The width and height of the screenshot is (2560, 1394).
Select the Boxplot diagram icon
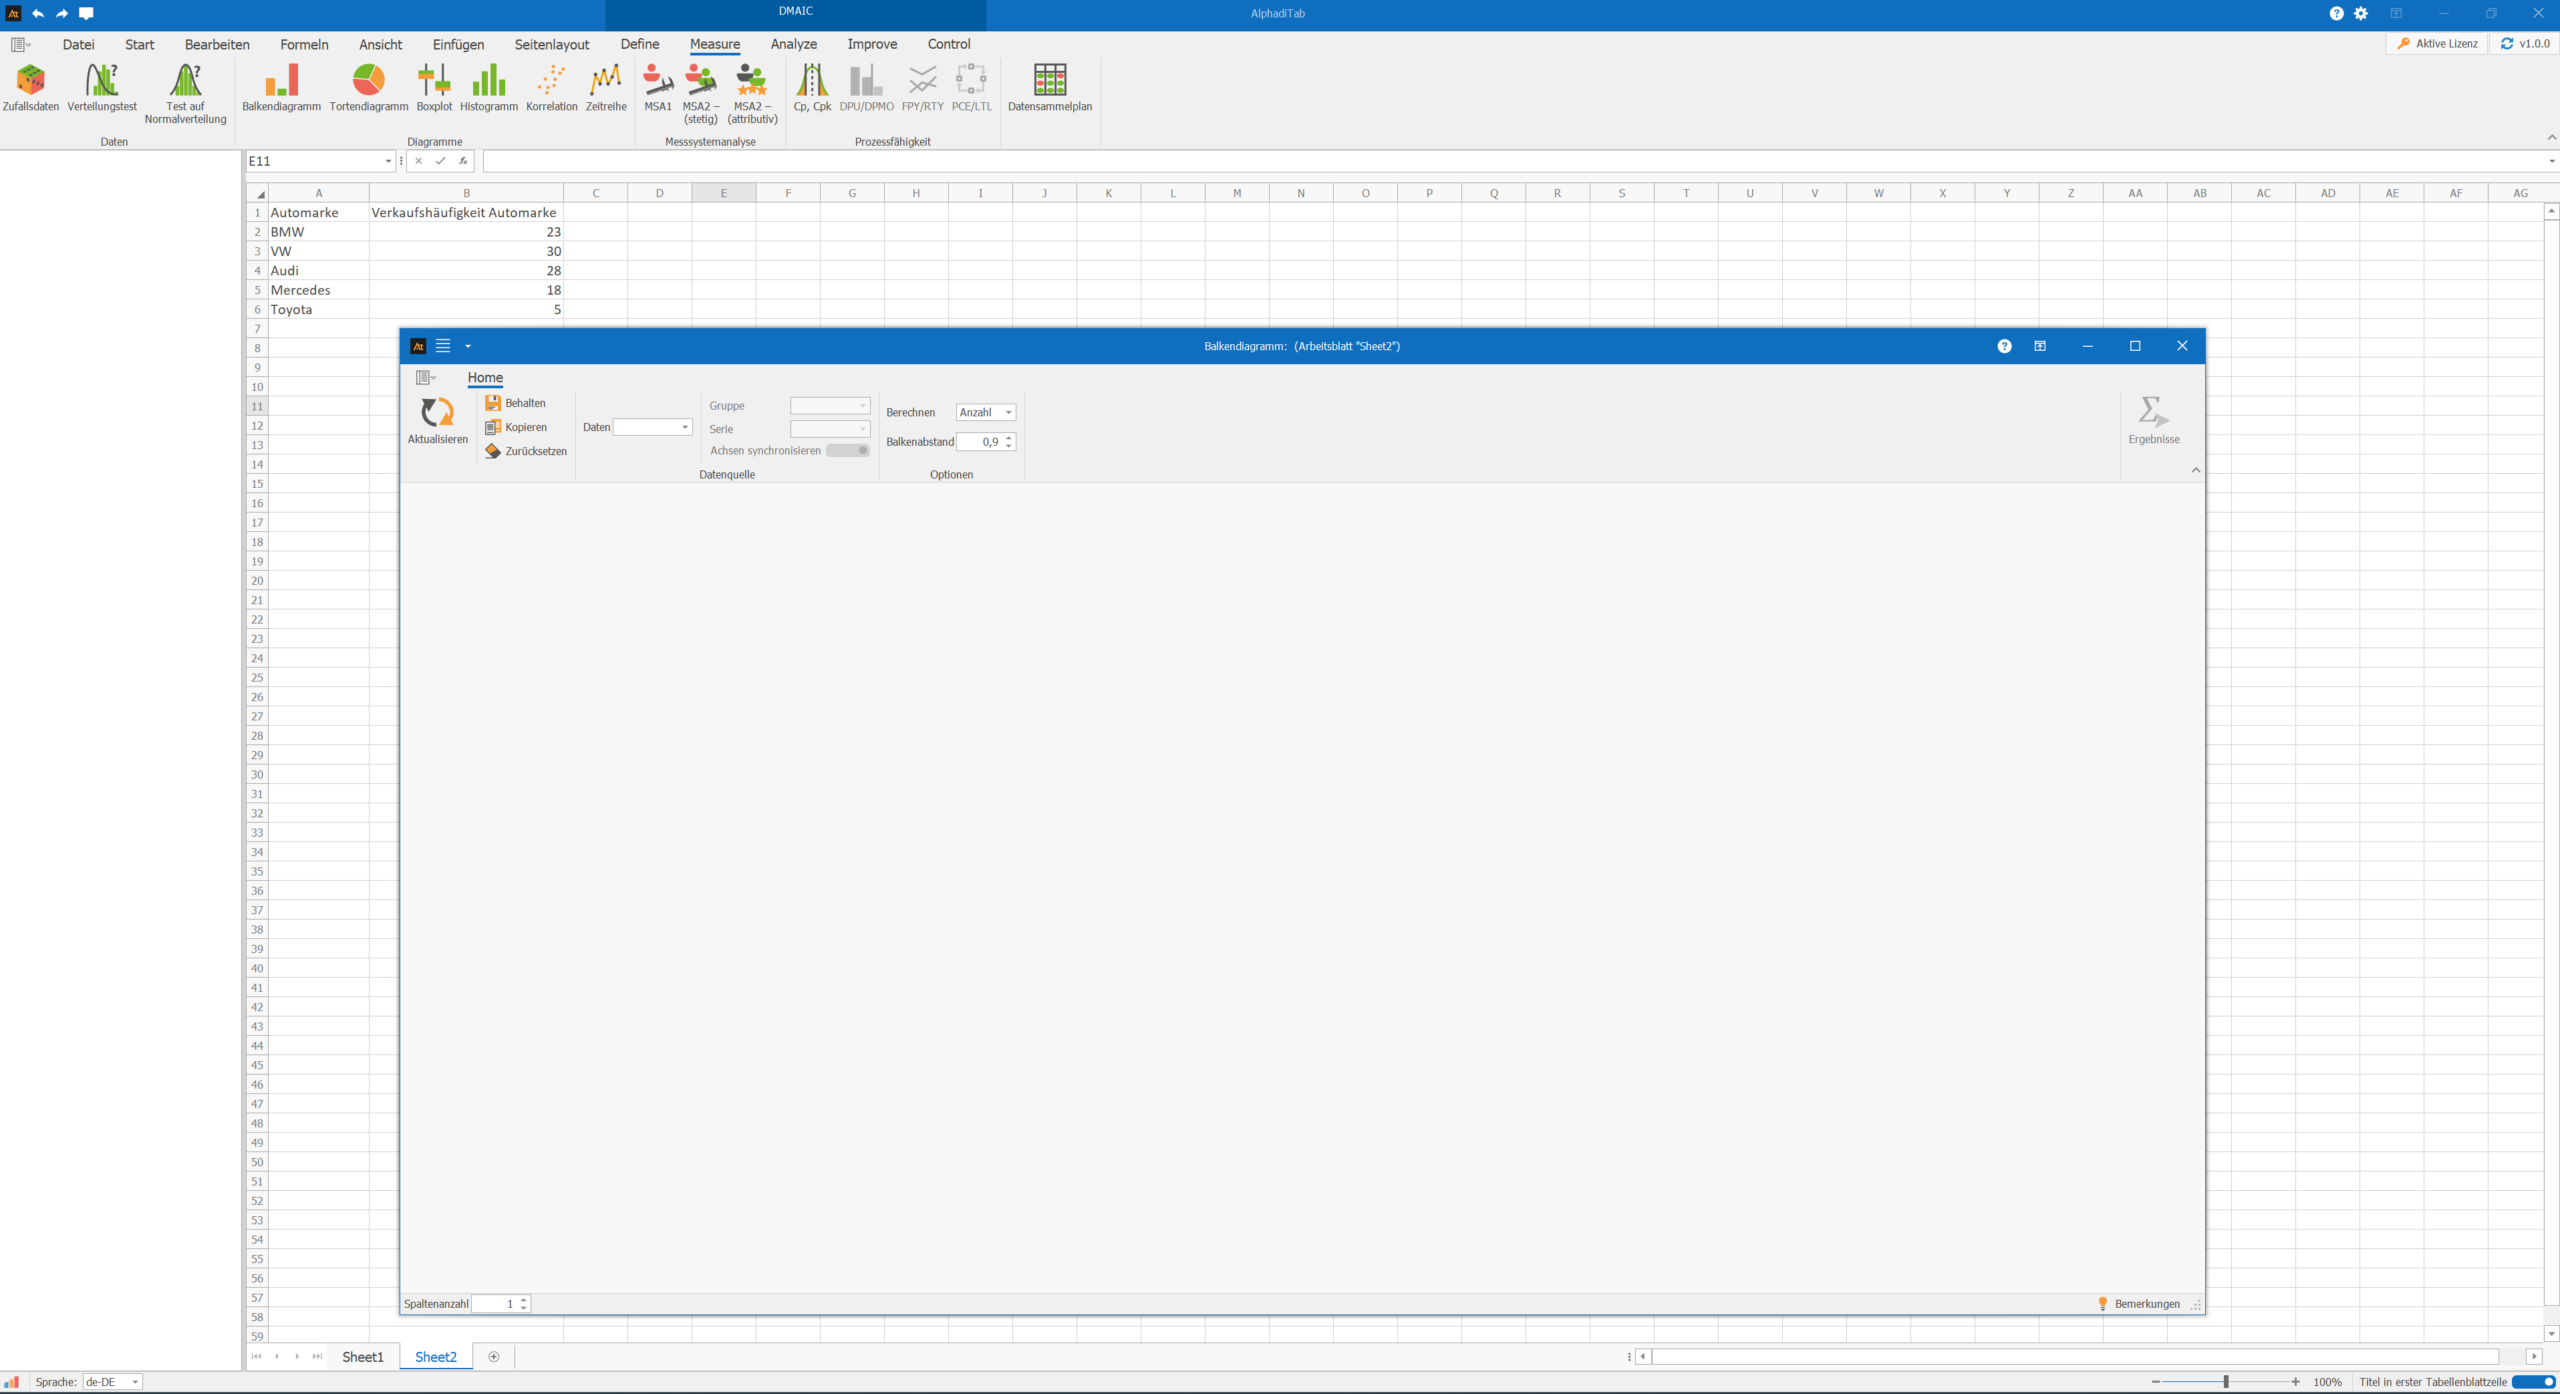click(434, 86)
